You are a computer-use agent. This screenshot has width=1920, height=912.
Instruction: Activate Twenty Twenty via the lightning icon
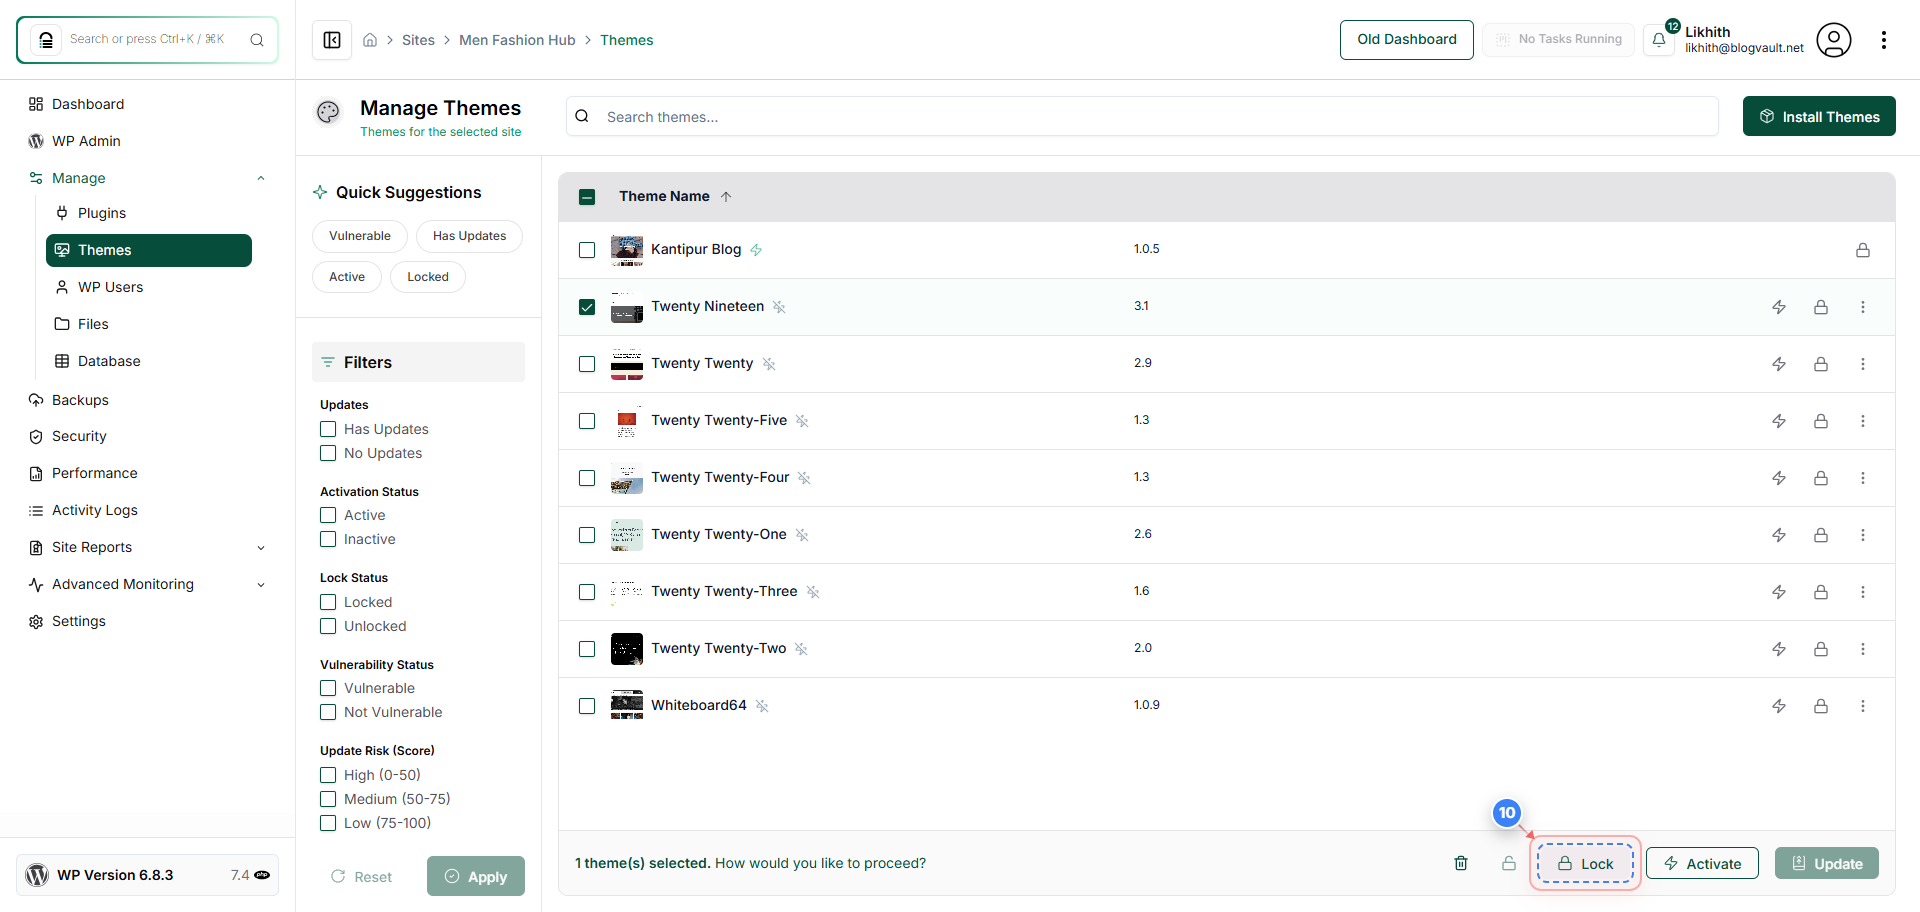click(x=1779, y=364)
